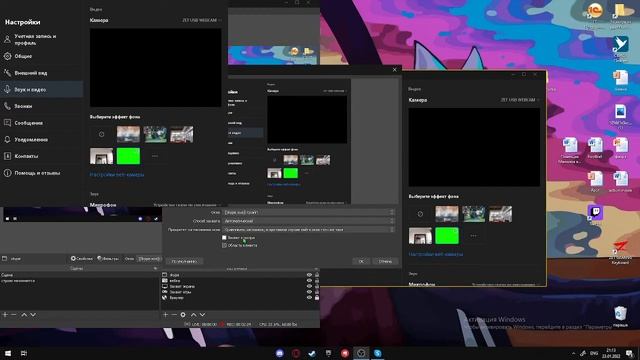
Task: Add a new source in OBS sources list
Action: [165, 315]
